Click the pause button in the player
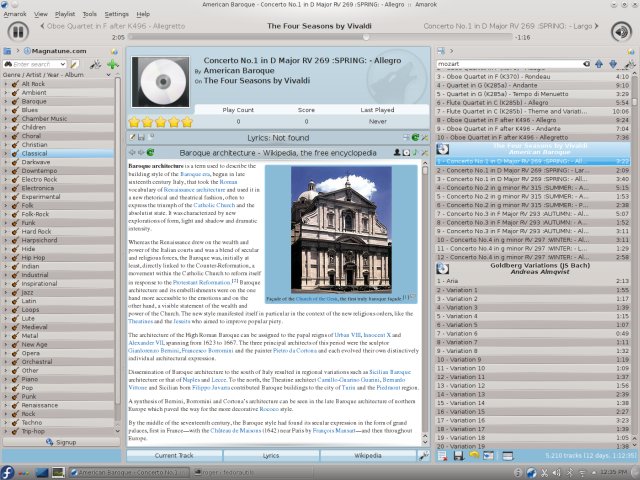Screen dimensions: 640x480 click(x=17, y=31)
